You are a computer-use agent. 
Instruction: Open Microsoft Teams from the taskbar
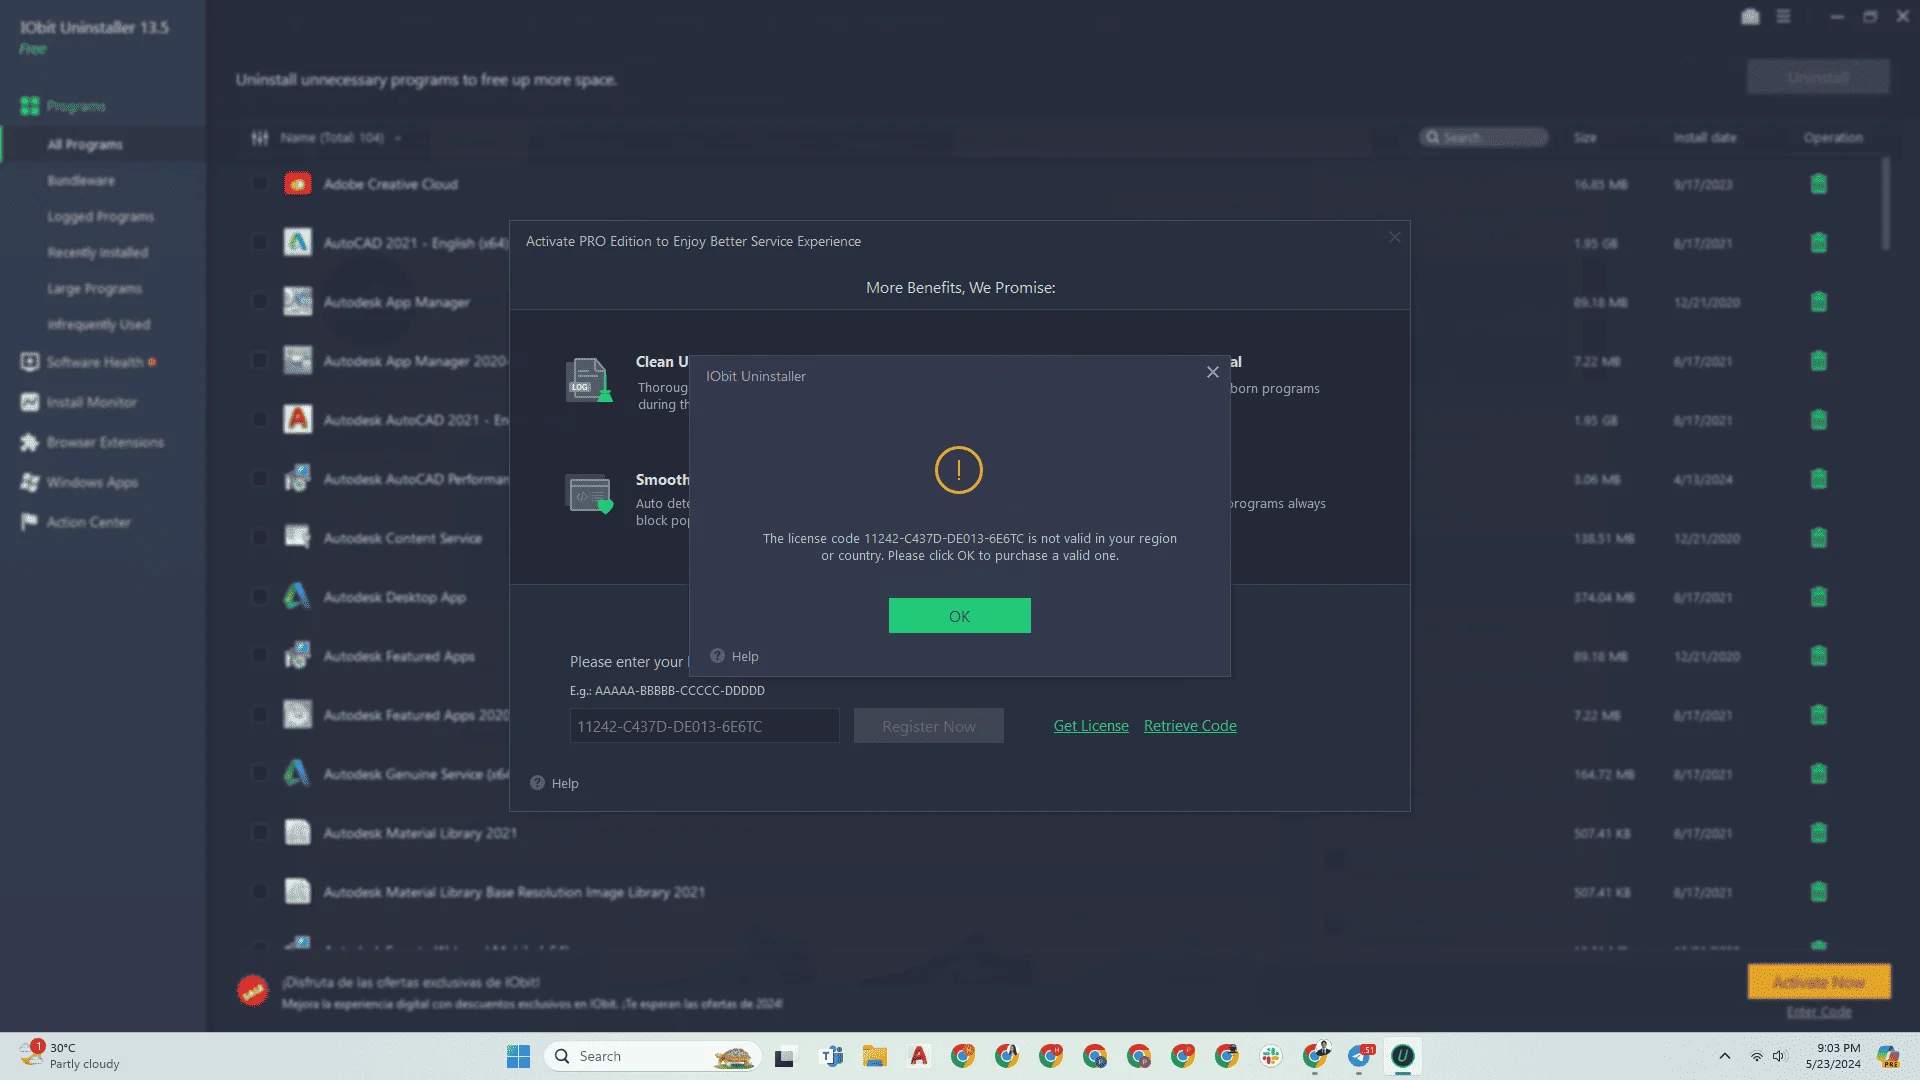pyautogui.click(x=831, y=1056)
